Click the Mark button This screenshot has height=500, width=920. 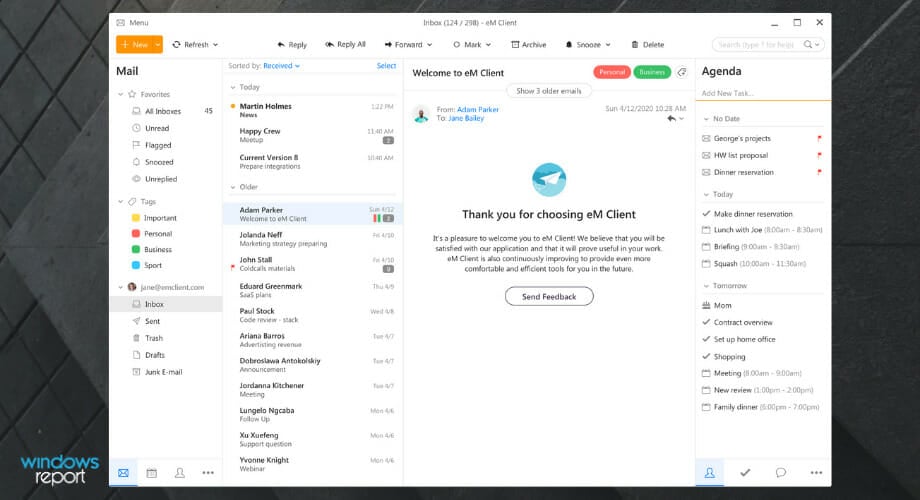(x=467, y=45)
